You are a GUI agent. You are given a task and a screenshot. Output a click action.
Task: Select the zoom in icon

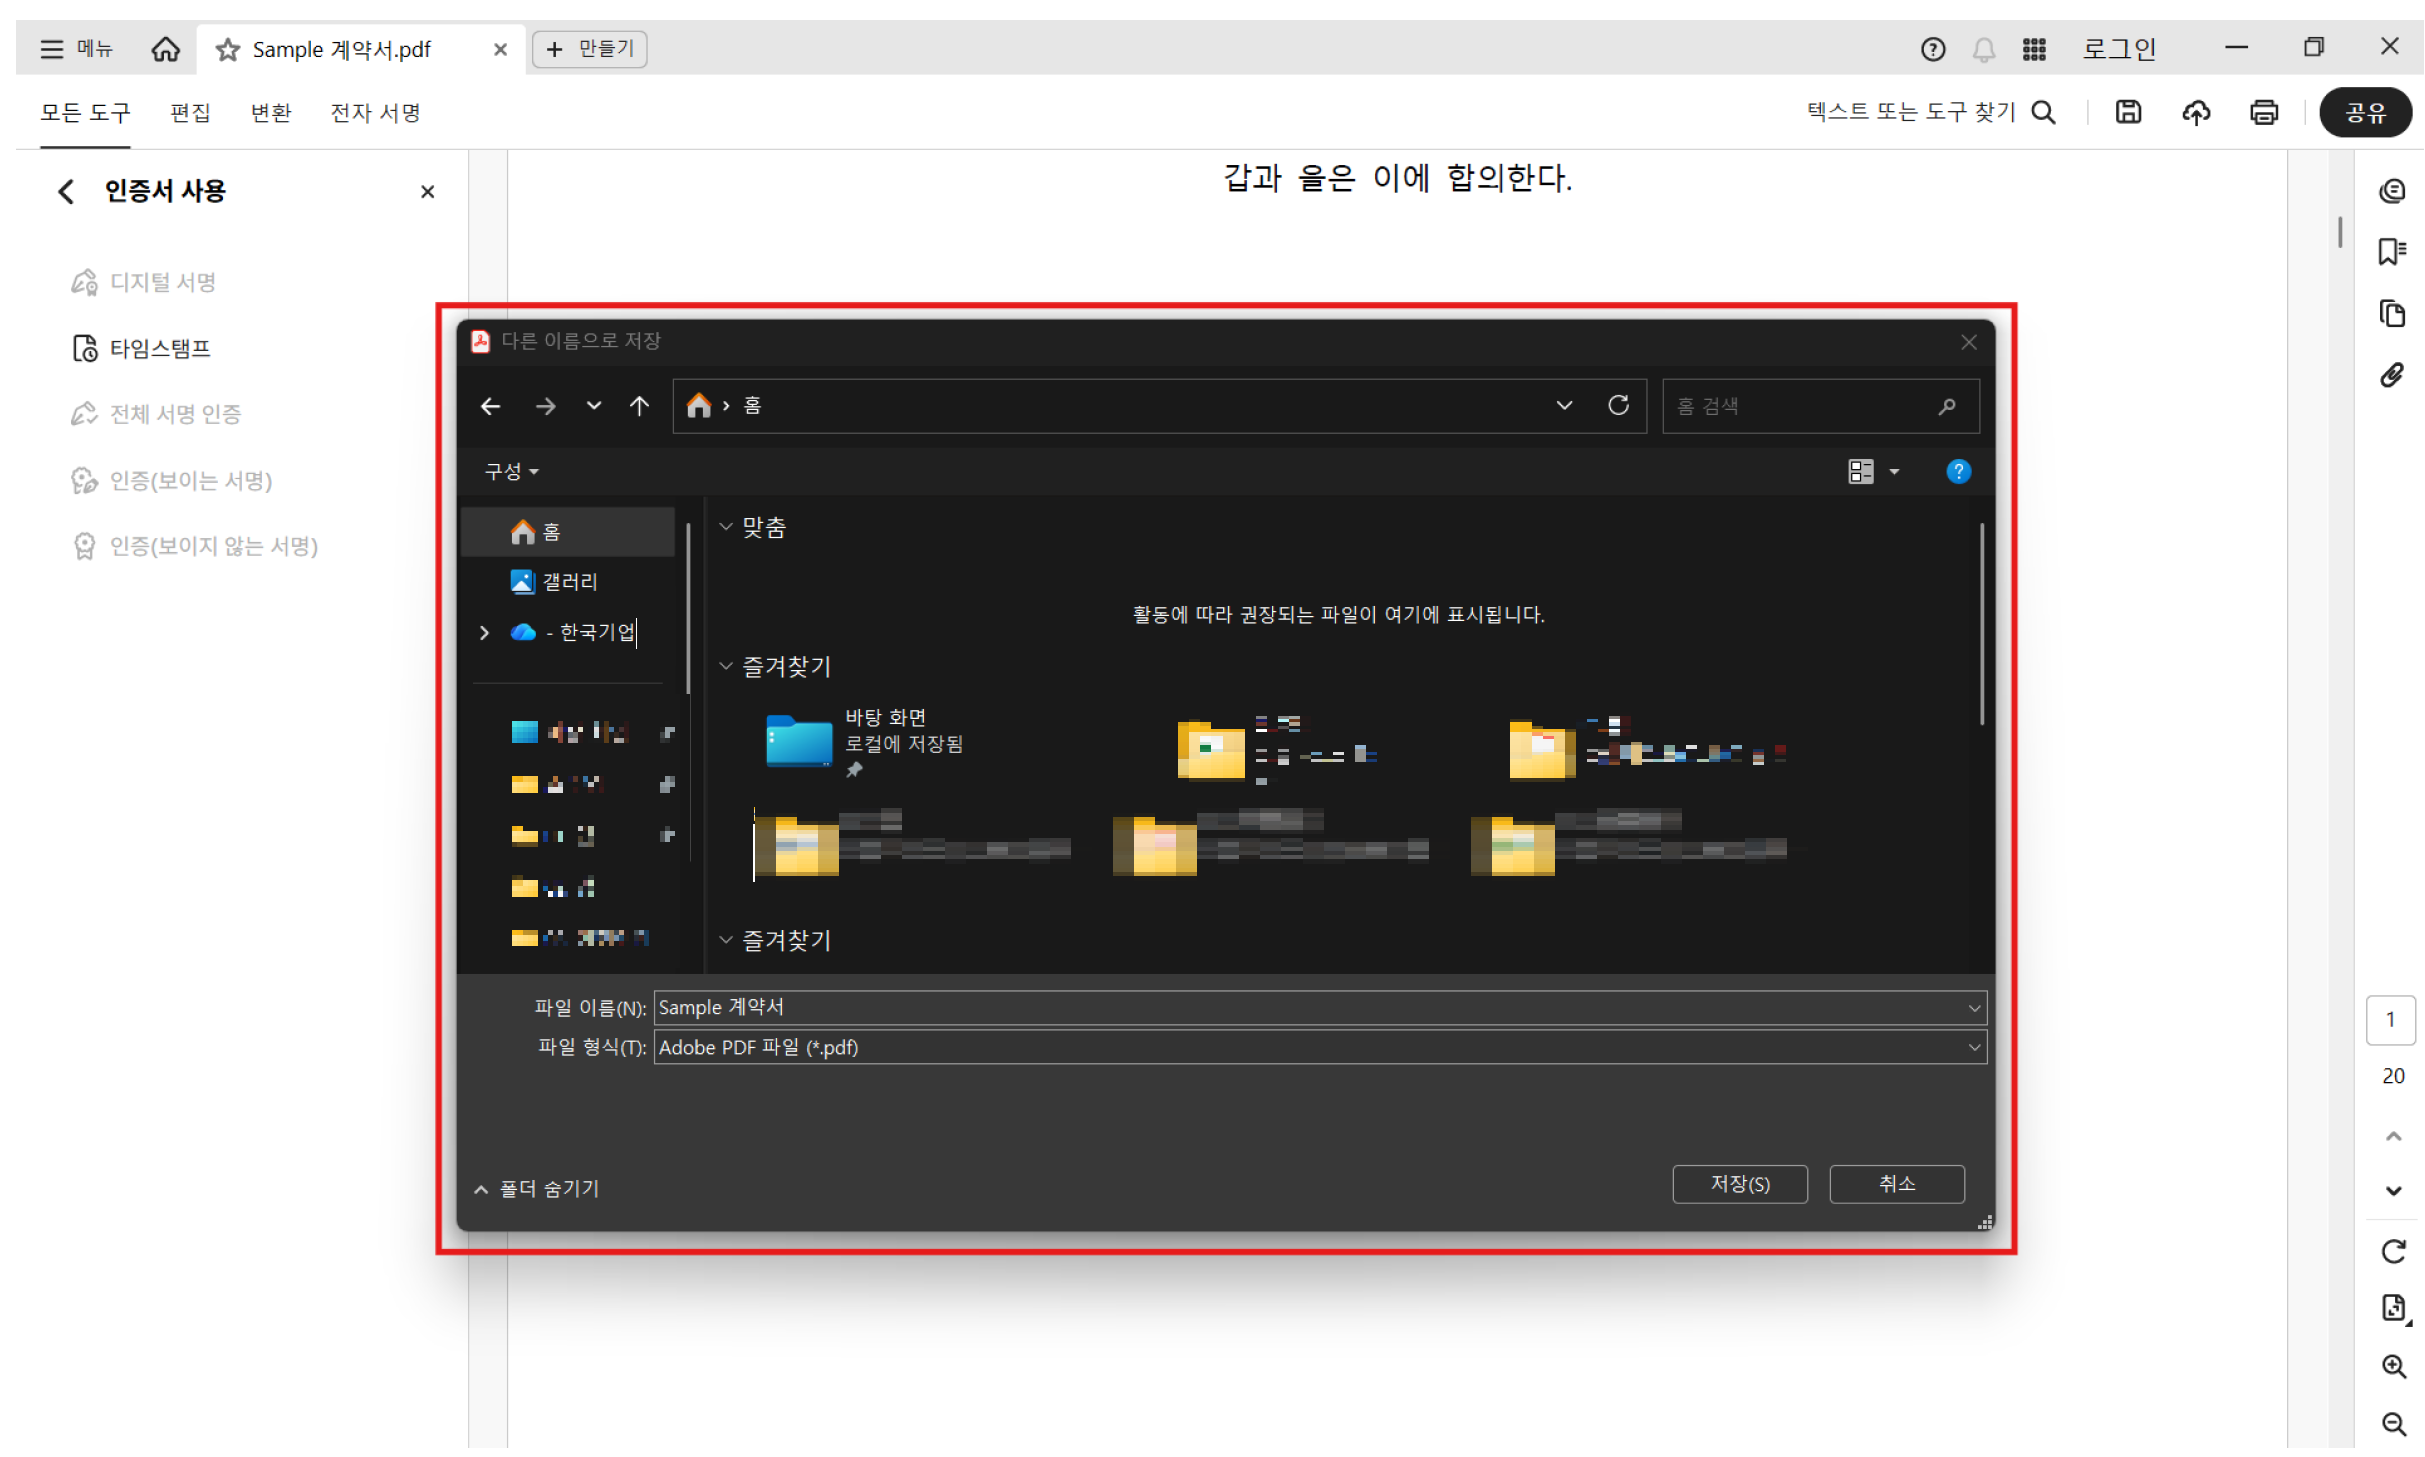point(2394,1367)
